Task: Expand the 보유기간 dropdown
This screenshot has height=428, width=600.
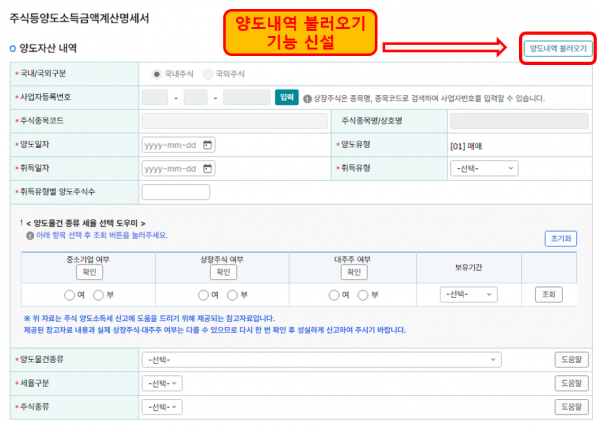Action: [468, 295]
